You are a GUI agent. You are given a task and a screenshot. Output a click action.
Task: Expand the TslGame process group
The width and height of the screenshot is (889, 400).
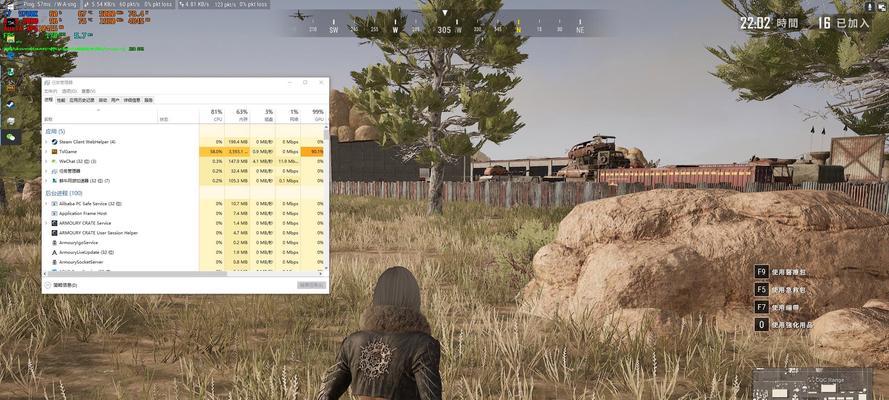point(46,151)
